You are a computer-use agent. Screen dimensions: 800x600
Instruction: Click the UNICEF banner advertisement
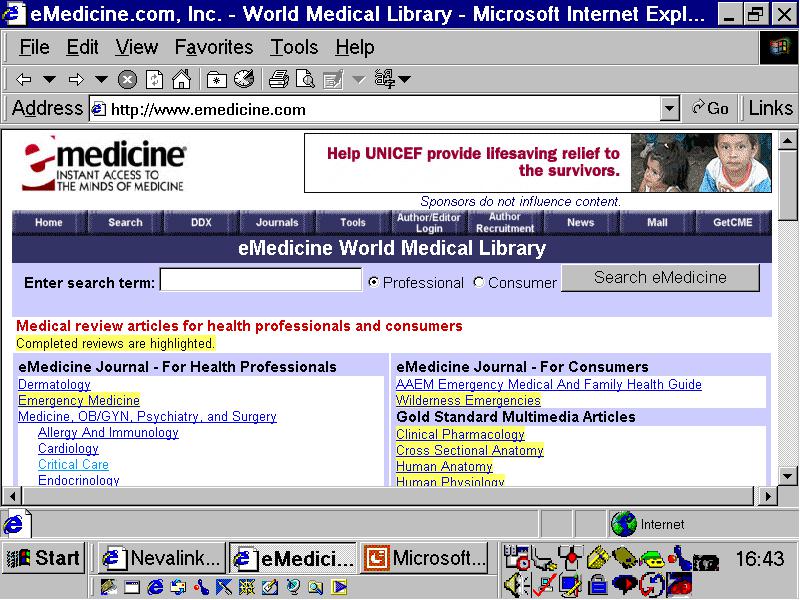click(538, 163)
